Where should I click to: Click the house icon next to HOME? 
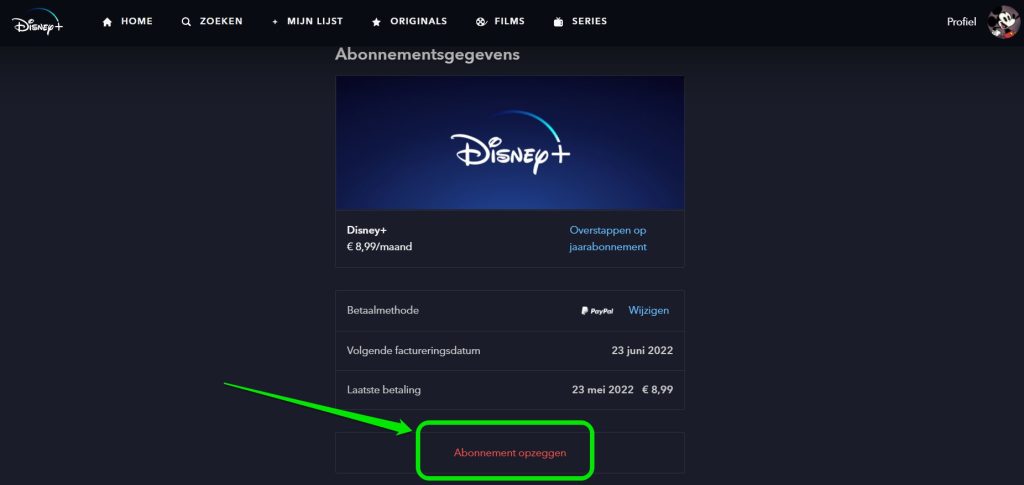click(108, 22)
